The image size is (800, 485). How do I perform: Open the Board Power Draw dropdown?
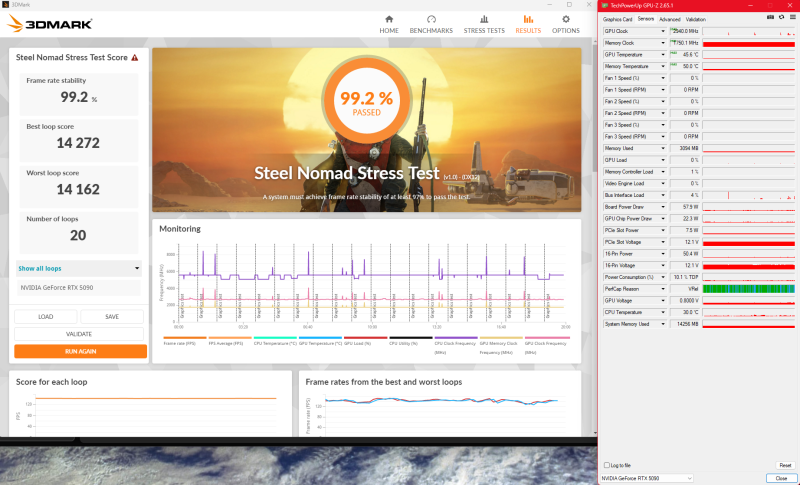(663, 207)
